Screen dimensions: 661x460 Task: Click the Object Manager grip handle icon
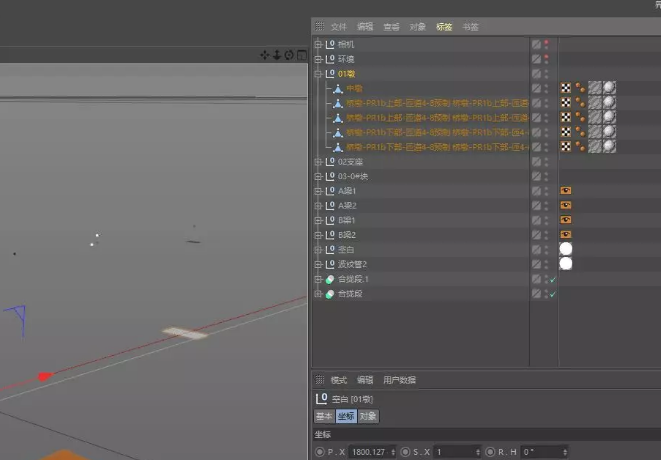click(x=319, y=27)
